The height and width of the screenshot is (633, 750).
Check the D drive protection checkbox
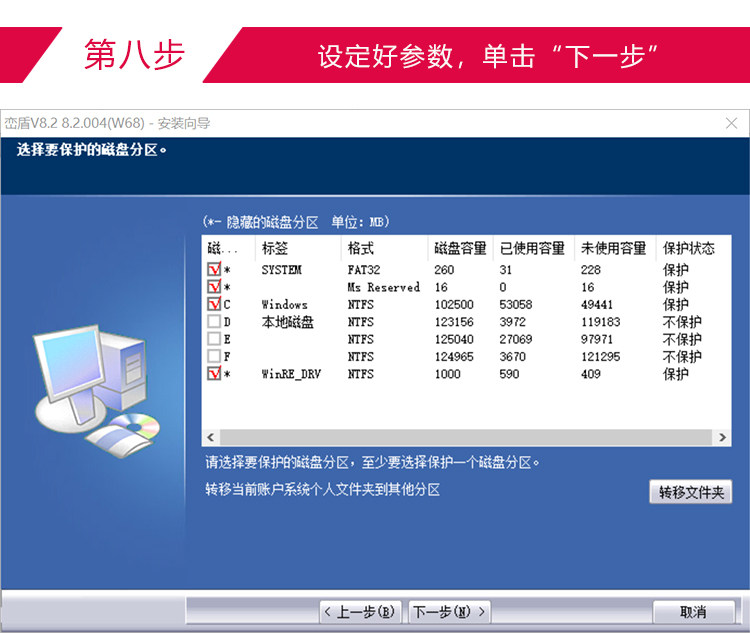(x=214, y=321)
